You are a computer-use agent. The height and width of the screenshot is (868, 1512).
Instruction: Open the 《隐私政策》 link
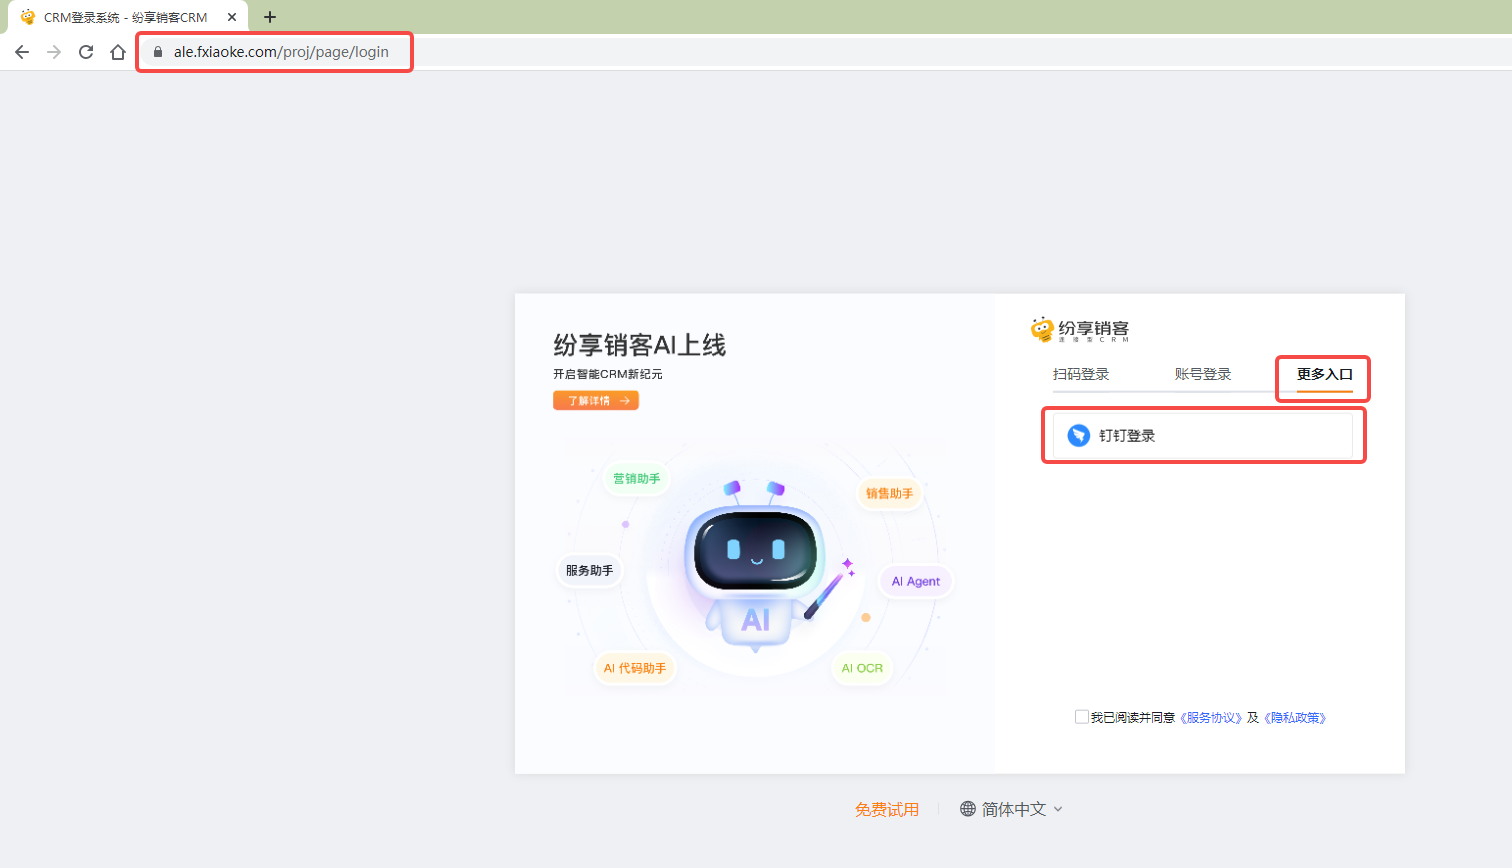(1295, 718)
